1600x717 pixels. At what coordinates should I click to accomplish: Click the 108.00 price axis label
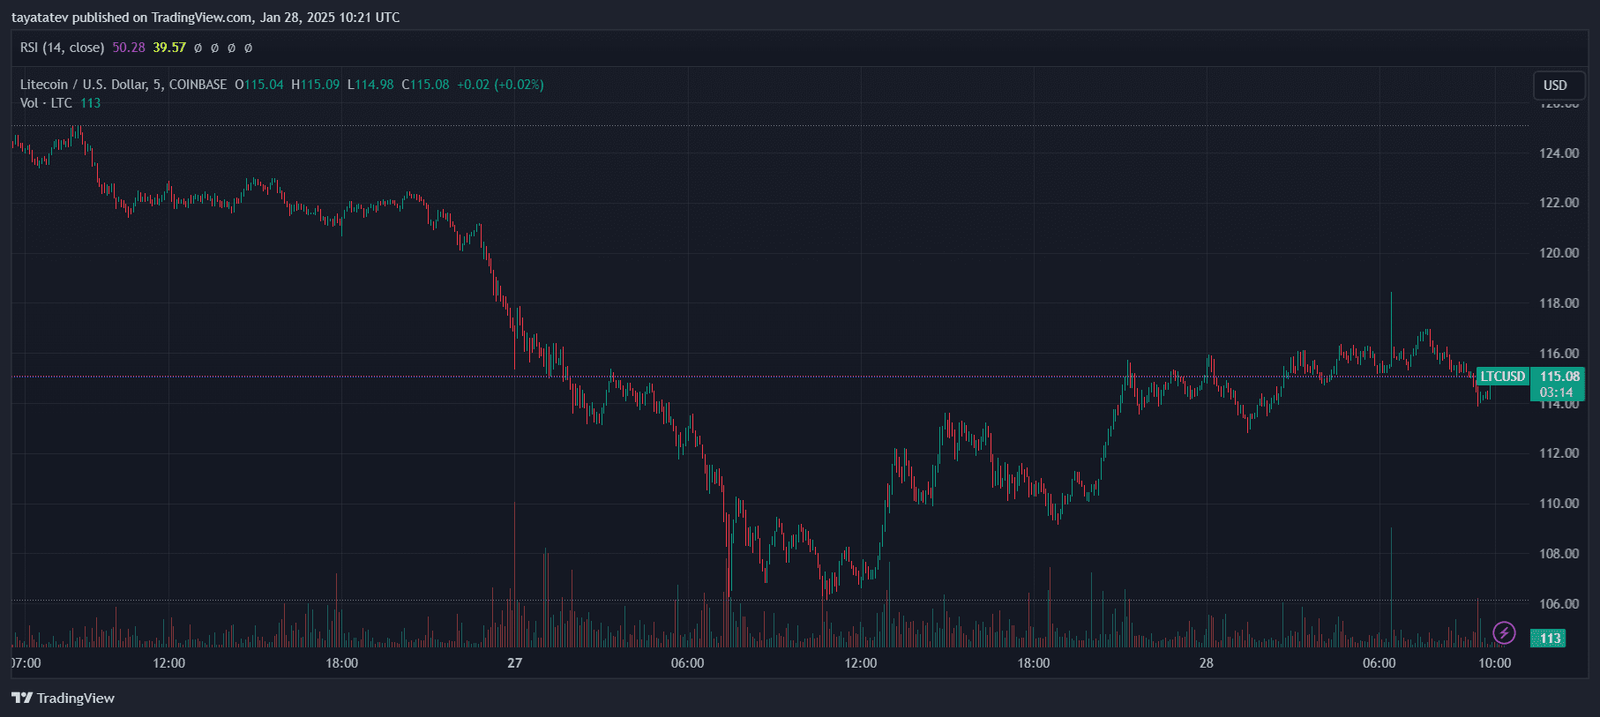pos(1559,553)
